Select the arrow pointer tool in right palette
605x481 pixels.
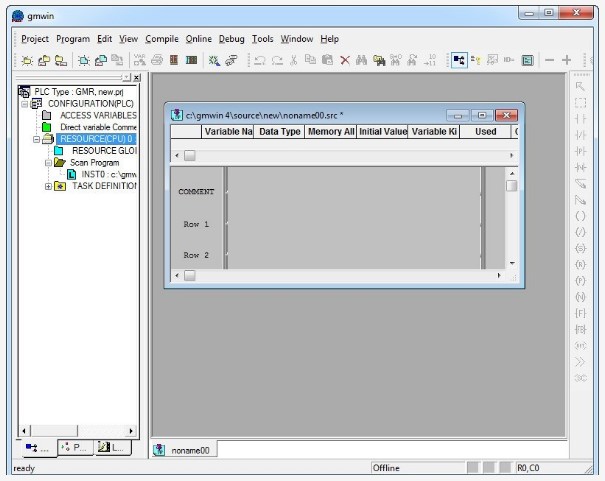click(x=580, y=86)
